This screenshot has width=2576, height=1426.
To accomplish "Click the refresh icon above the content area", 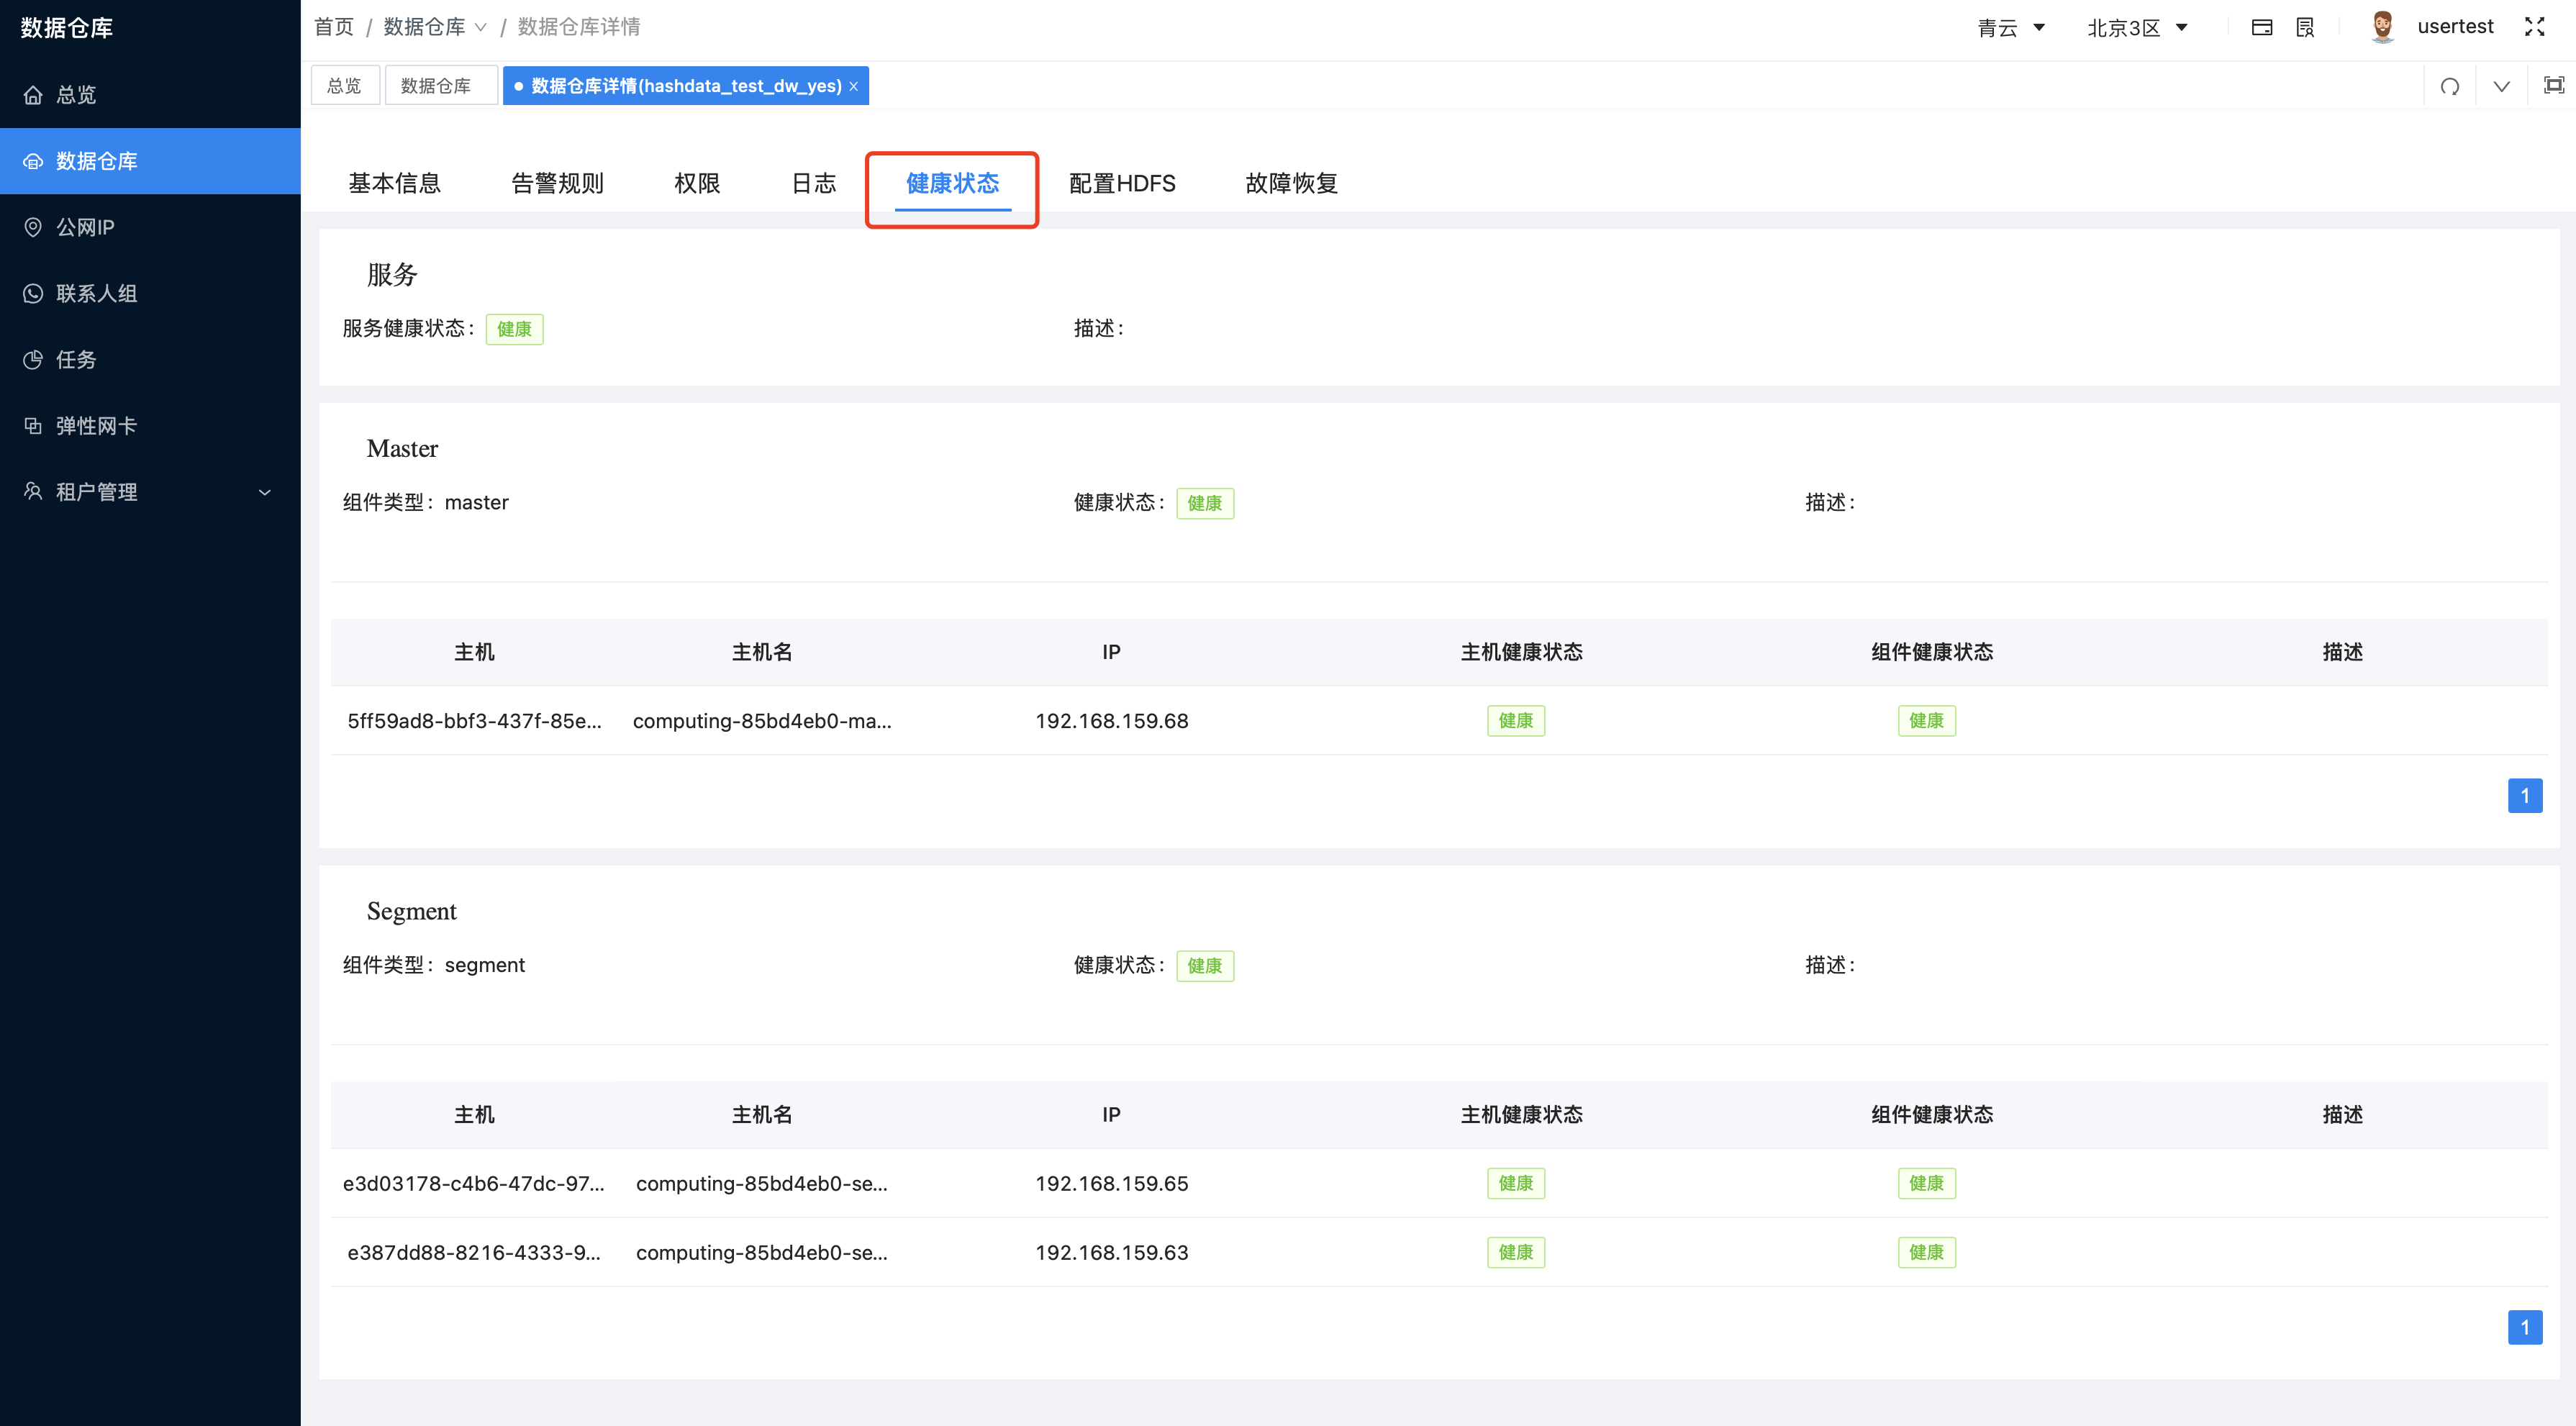I will (x=2450, y=86).
